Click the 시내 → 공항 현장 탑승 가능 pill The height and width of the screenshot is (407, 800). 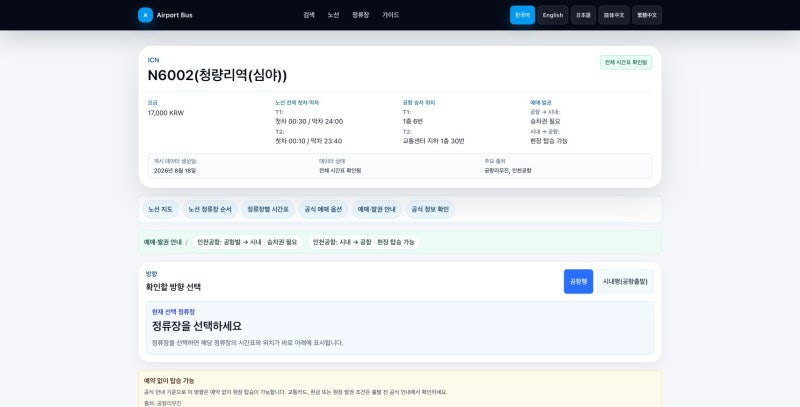[363, 242]
